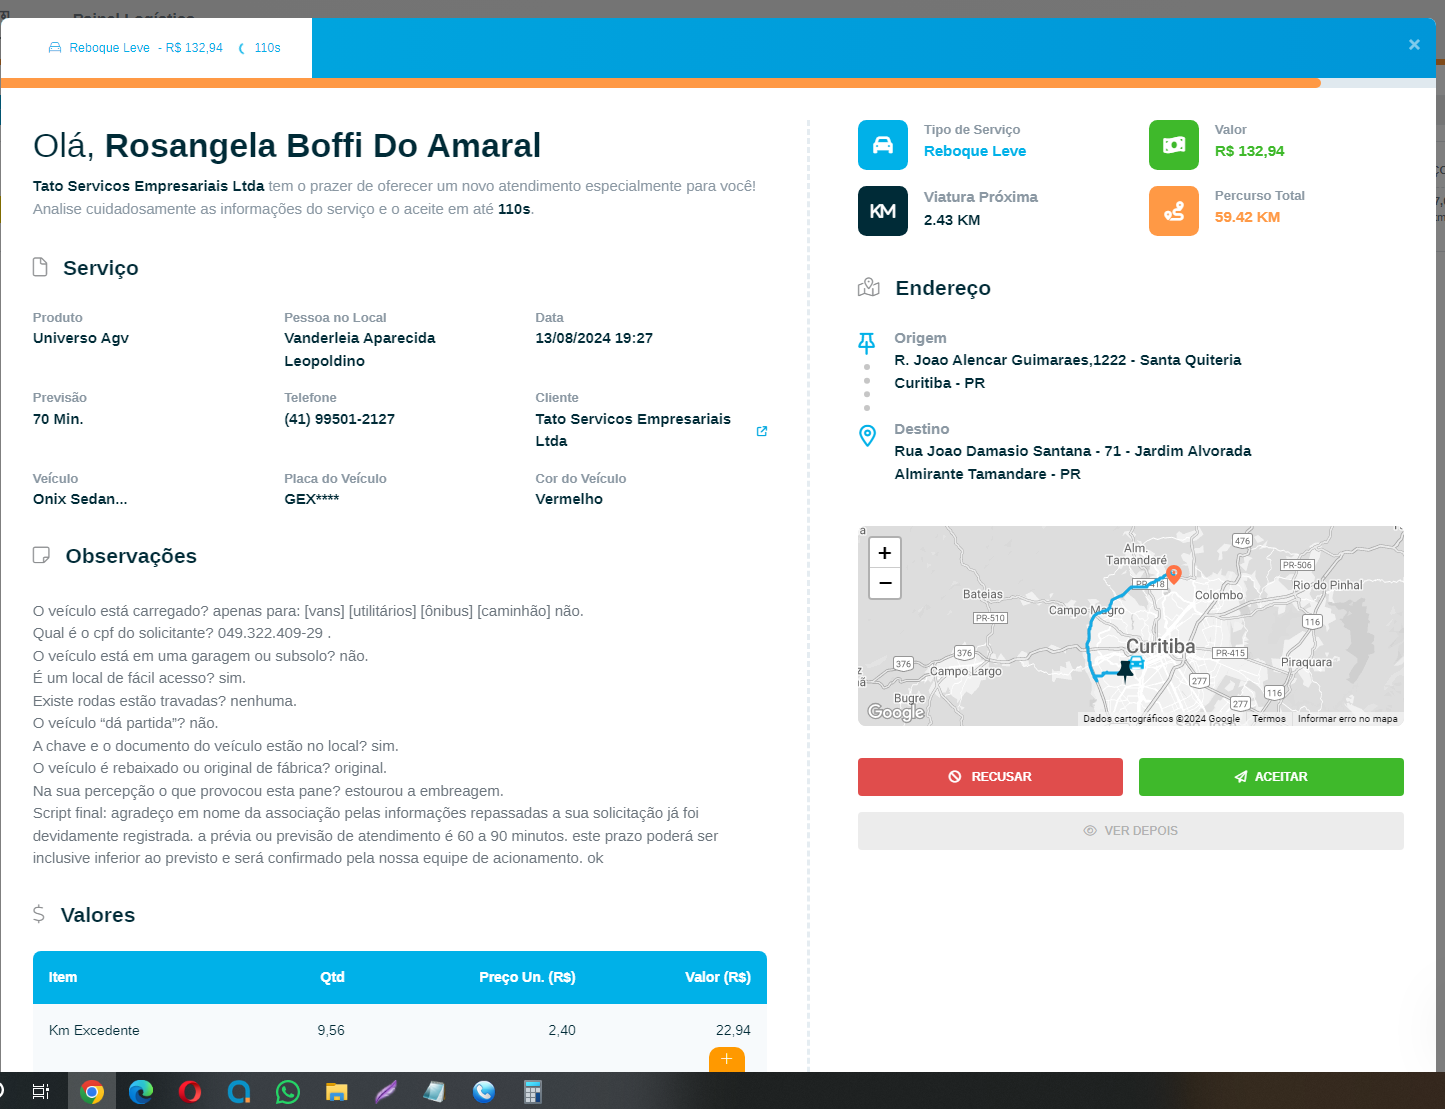
Task: Click the origin address R. Joao Alencar Guimaraes
Action: 1068,371
